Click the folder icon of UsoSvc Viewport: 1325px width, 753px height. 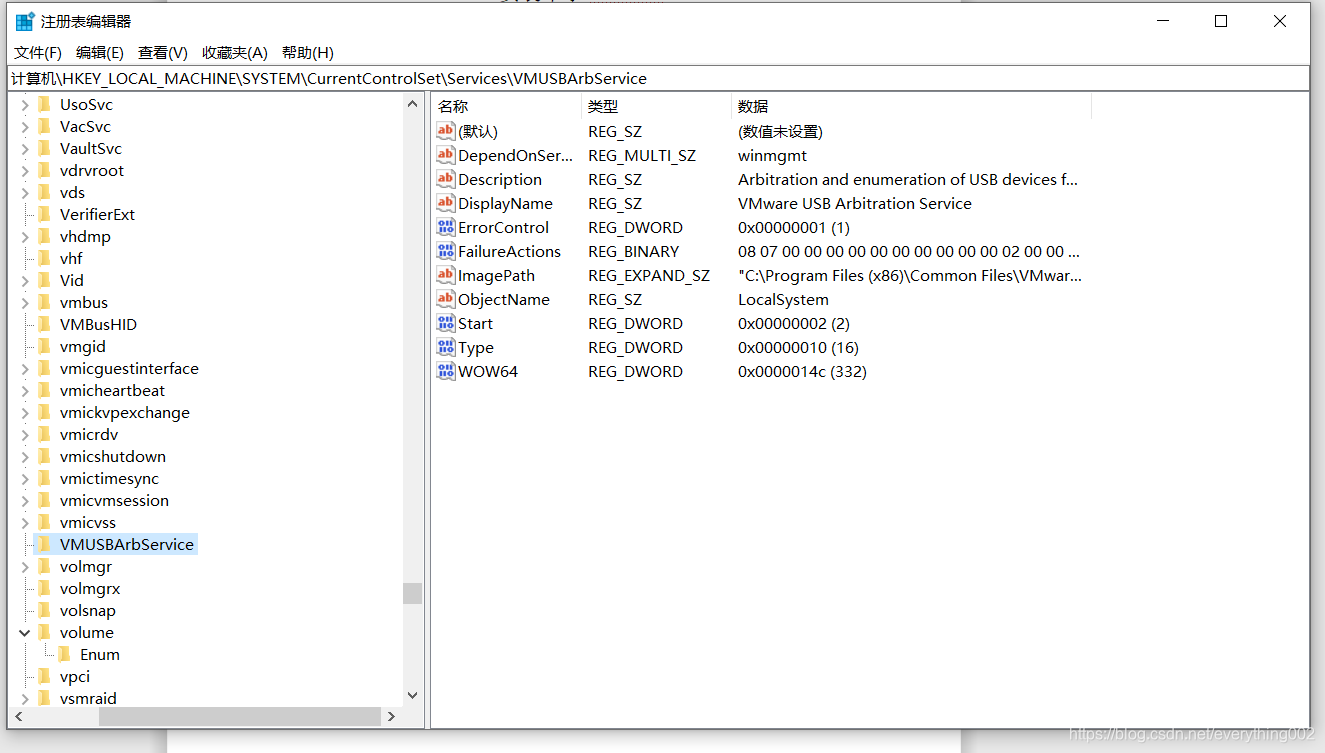click(44, 104)
